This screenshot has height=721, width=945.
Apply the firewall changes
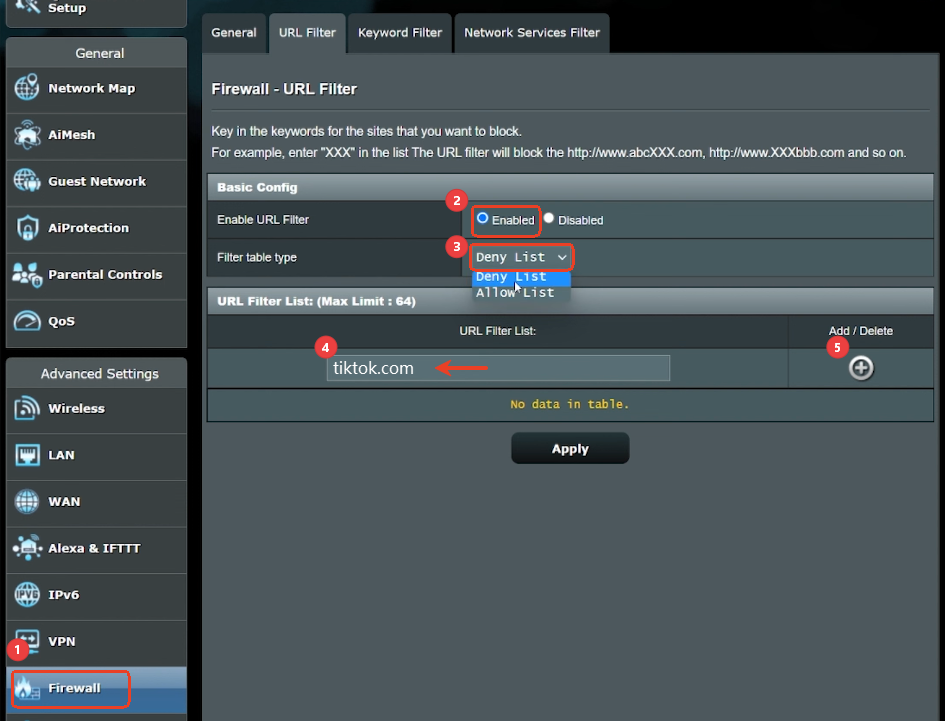pos(570,447)
